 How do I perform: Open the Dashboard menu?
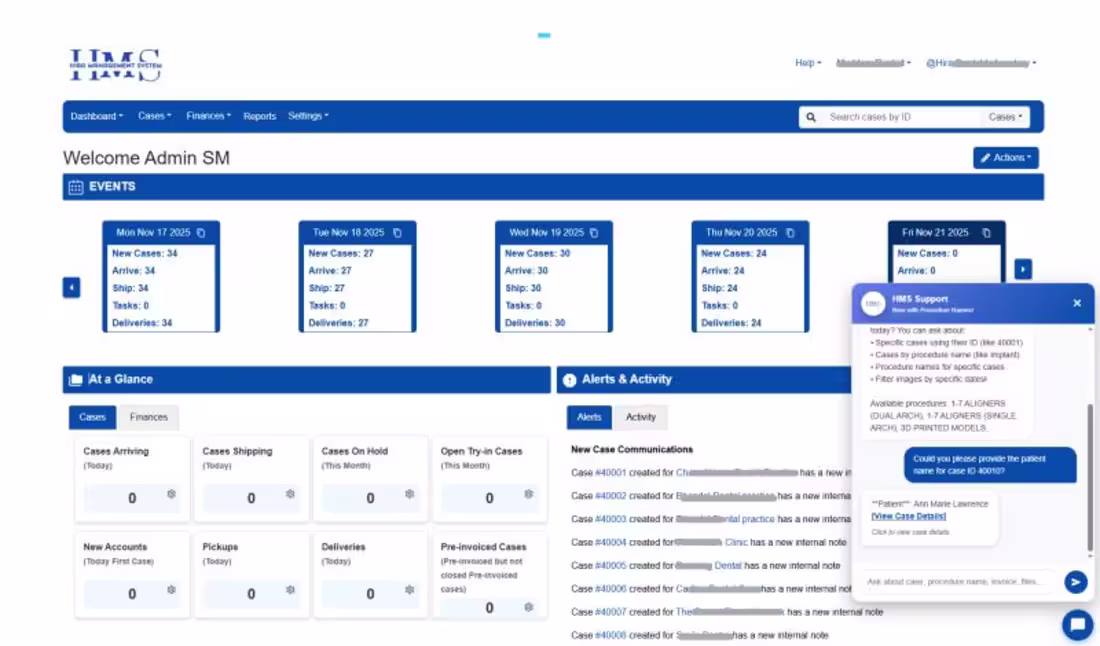pyautogui.click(x=97, y=116)
